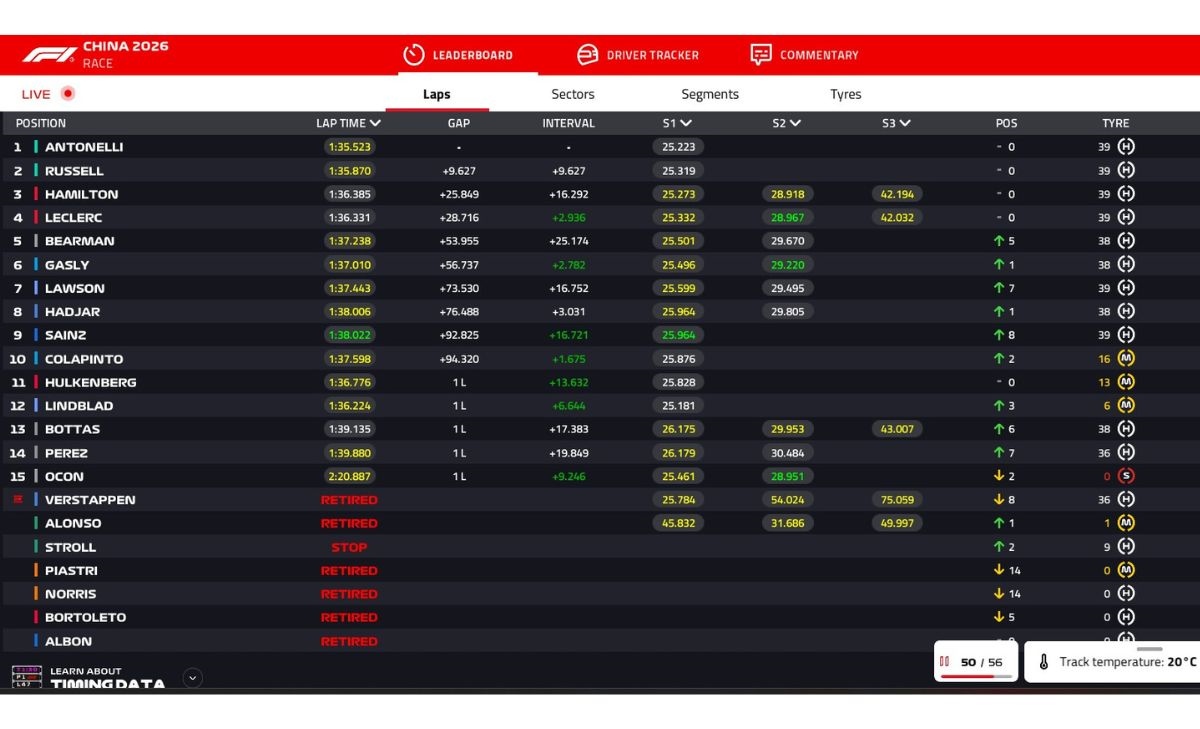This screenshot has width=1200, height=729.
Task: Click Antonelli's hard tyre icon
Action: click(x=1125, y=147)
